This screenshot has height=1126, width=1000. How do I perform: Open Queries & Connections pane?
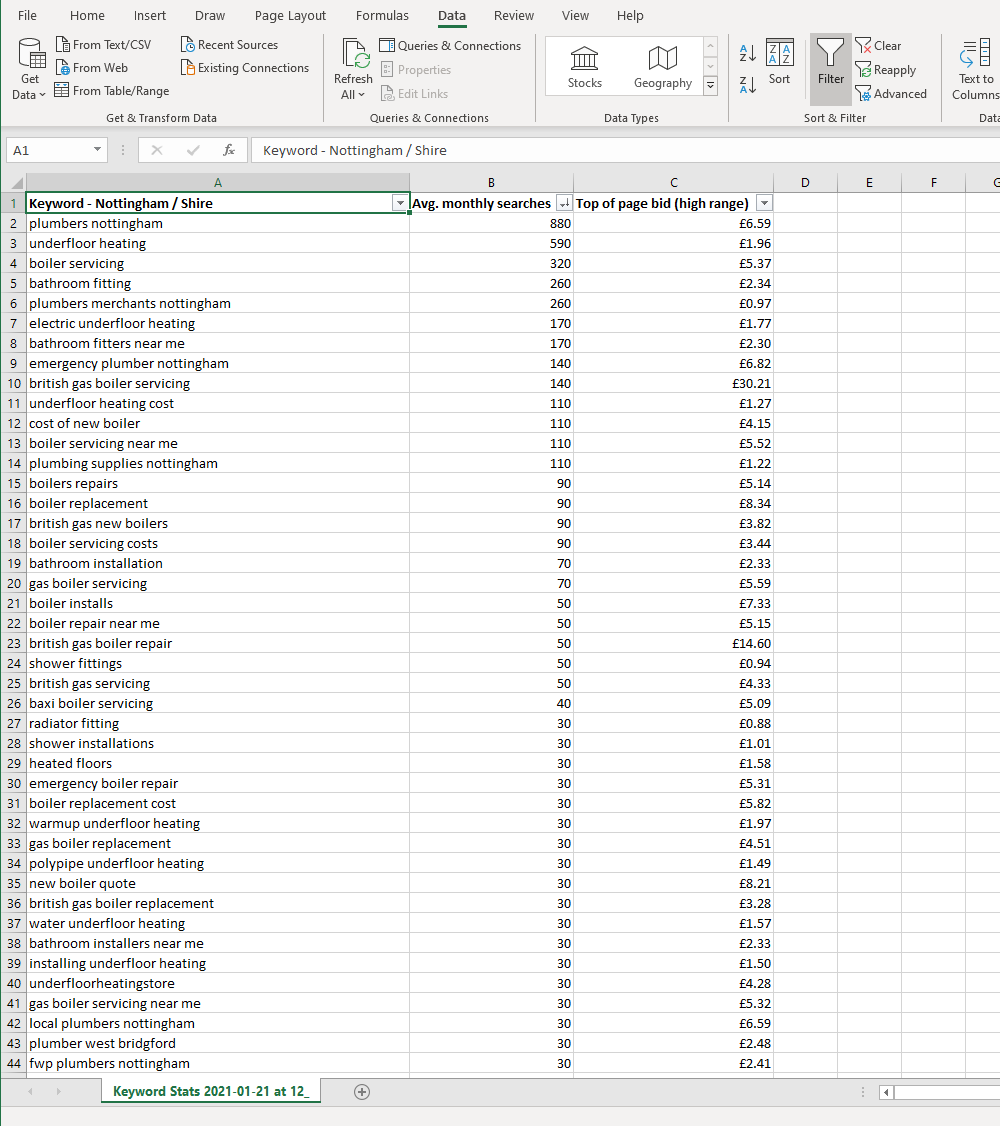[x=450, y=45]
